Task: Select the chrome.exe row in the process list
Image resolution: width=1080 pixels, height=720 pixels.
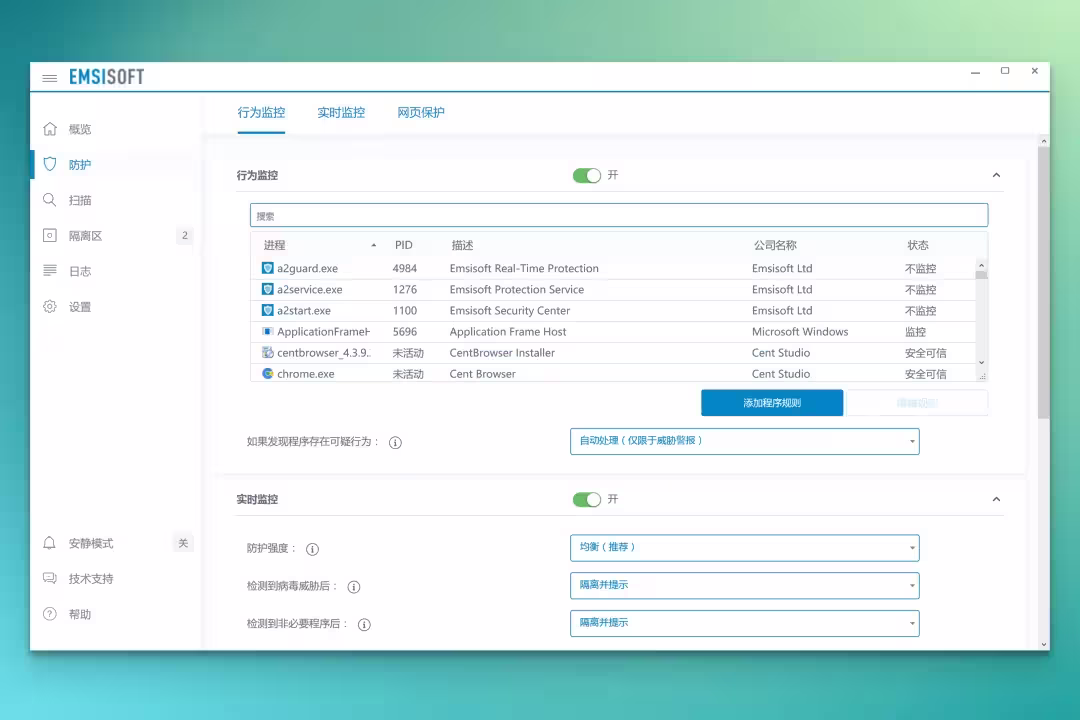Action: pos(613,373)
